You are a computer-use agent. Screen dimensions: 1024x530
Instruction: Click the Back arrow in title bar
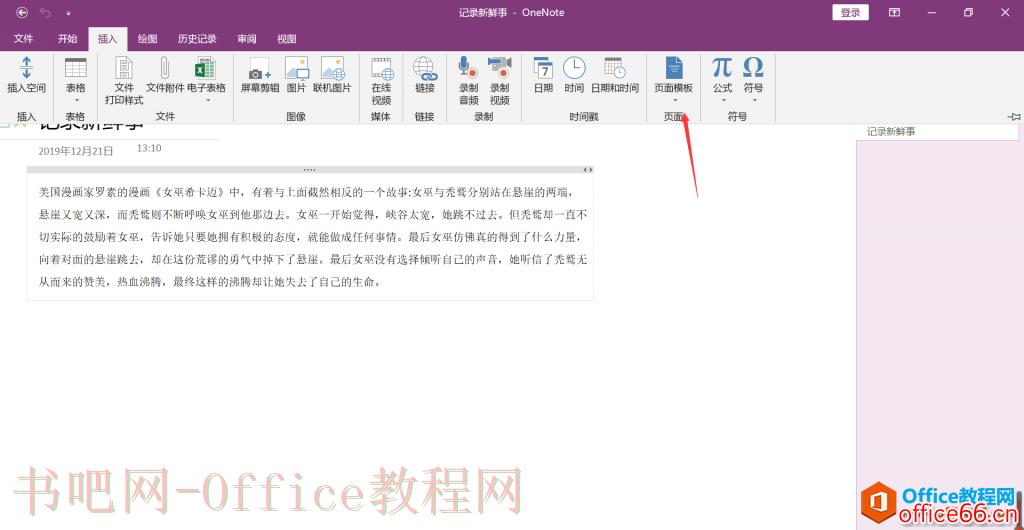(23, 12)
